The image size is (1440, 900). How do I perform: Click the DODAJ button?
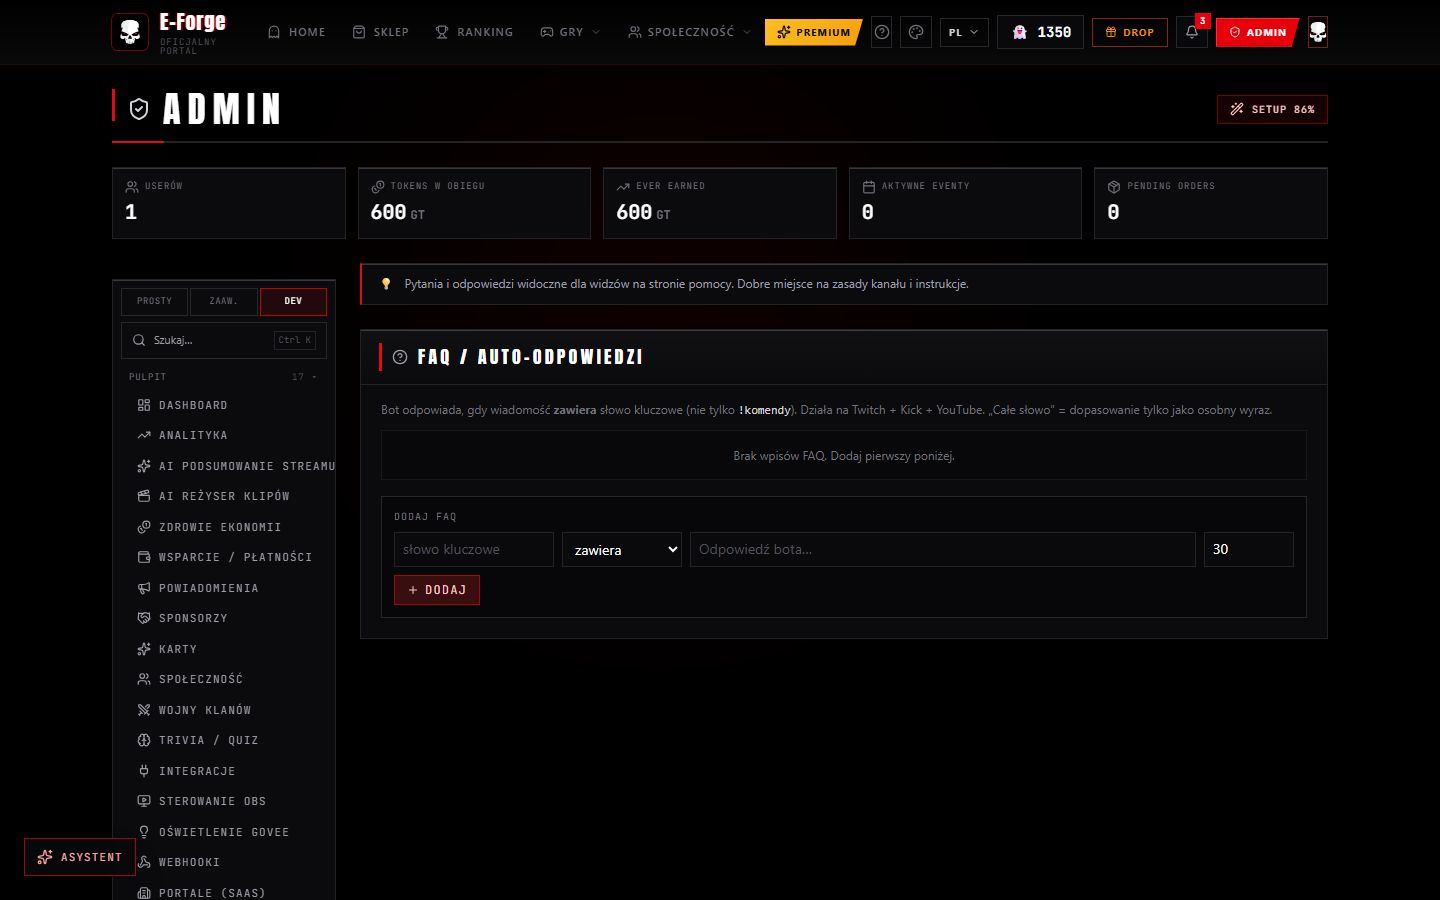pyautogui.click(x=437, y=590)
